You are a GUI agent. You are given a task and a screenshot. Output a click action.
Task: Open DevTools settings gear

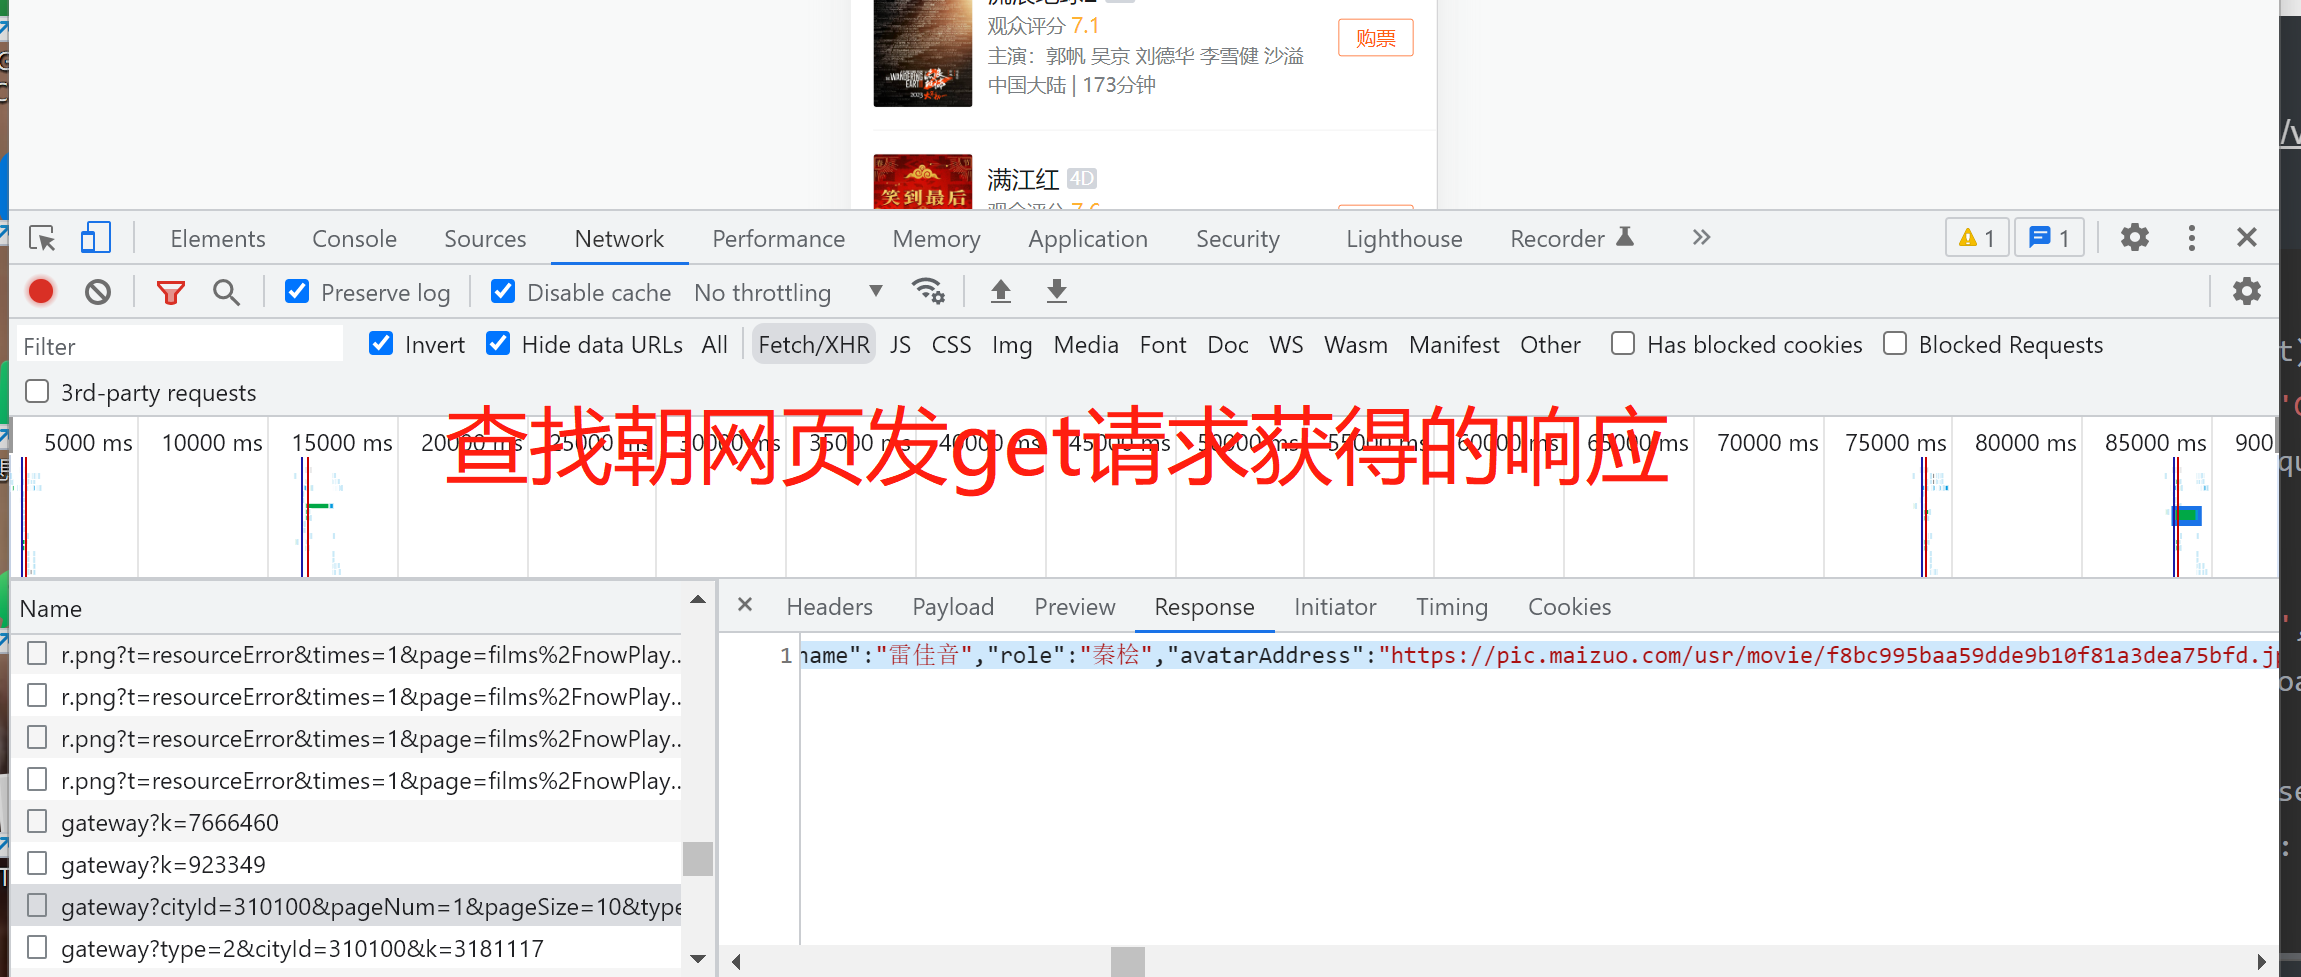point(2134,238)
